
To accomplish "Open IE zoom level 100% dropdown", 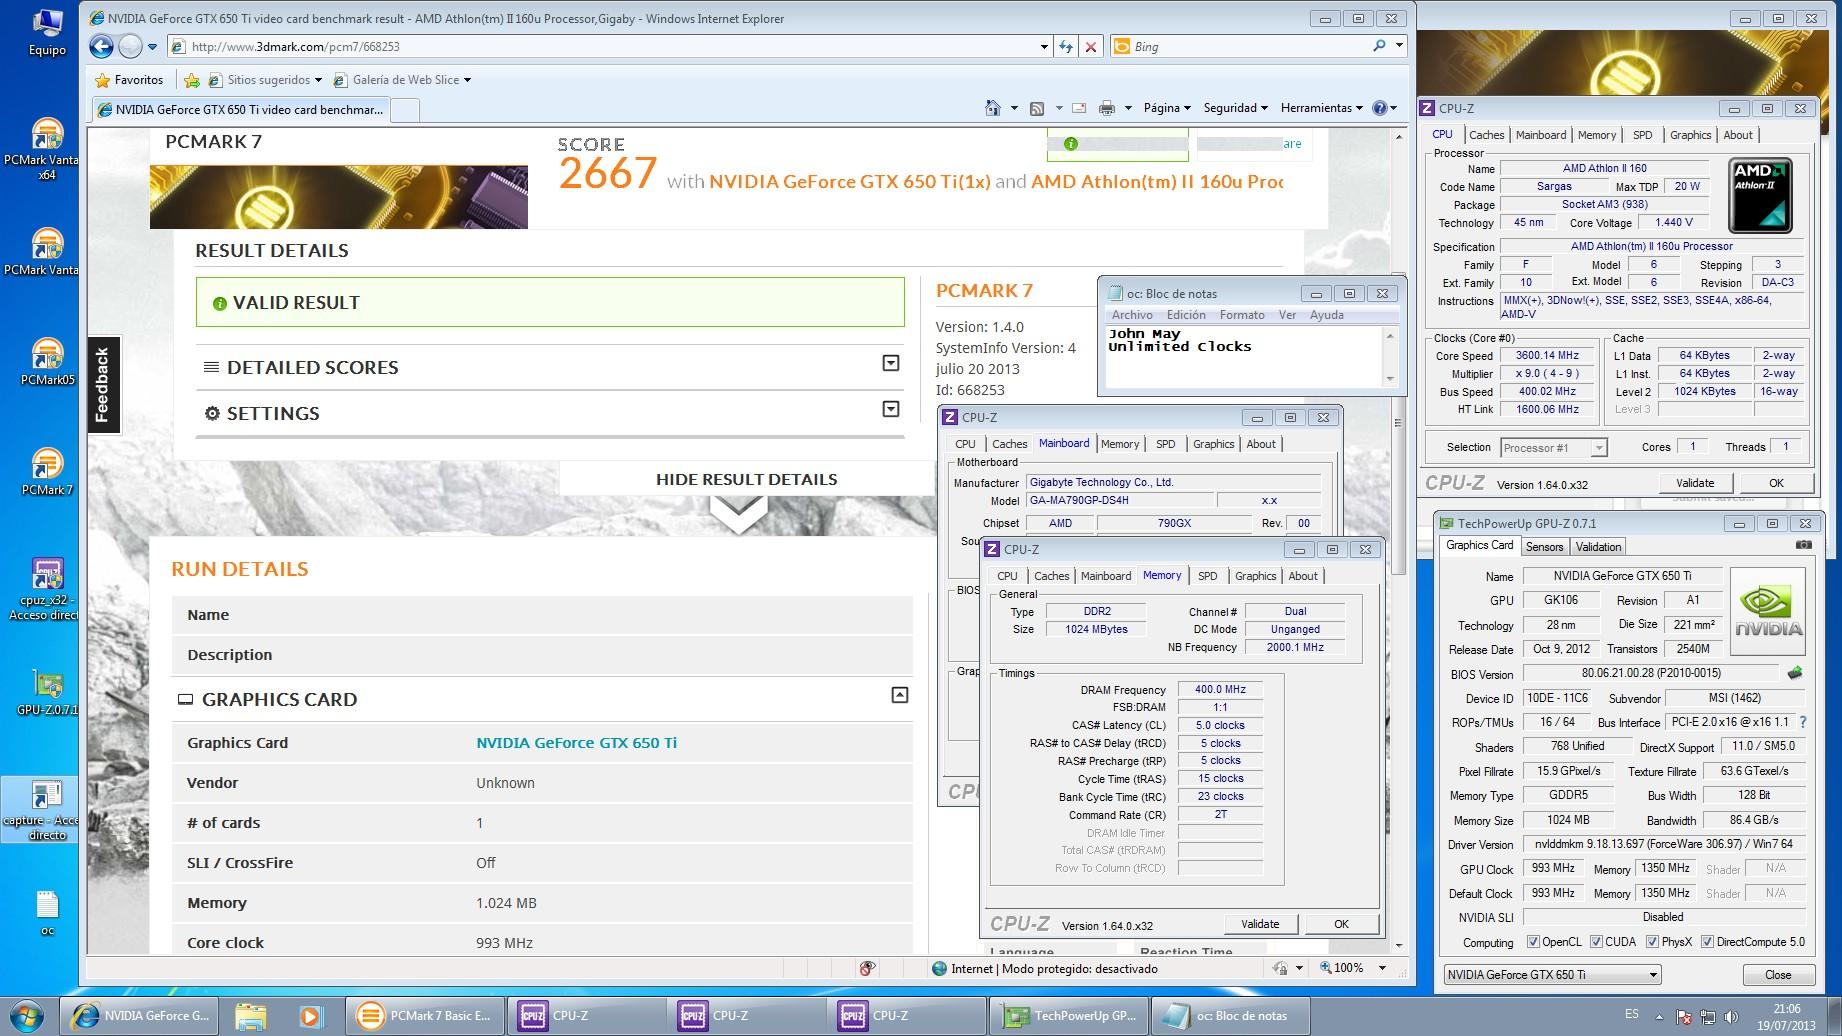I will pos(1382,968).
